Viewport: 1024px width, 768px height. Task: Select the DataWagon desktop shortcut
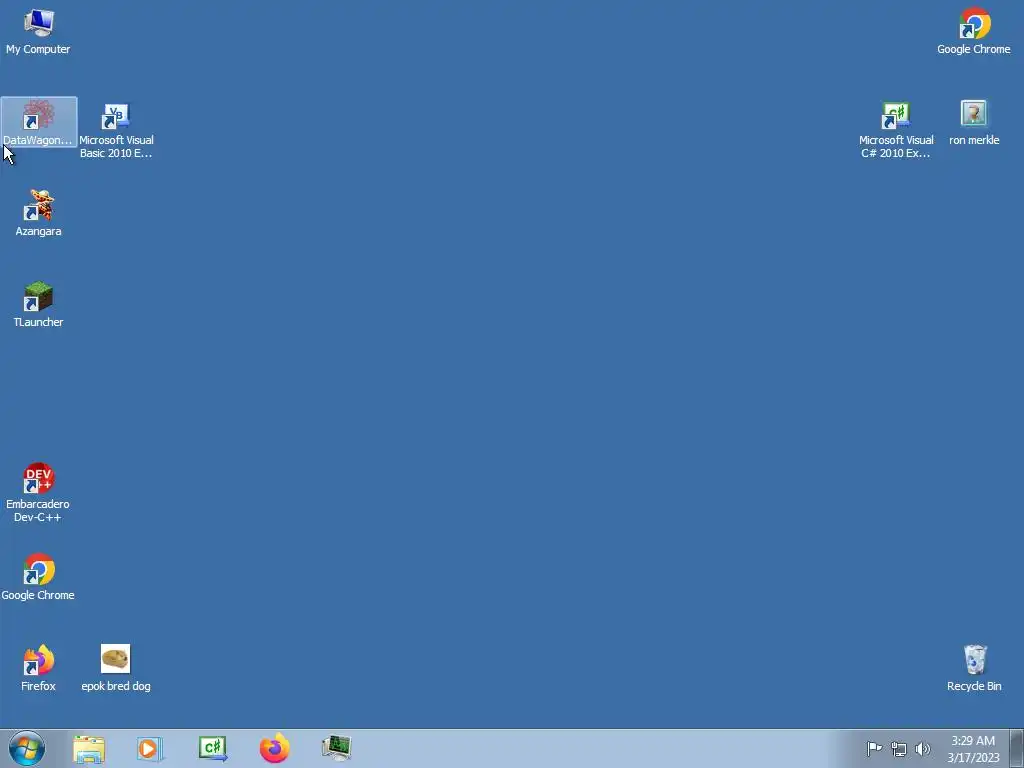(39, 123)
